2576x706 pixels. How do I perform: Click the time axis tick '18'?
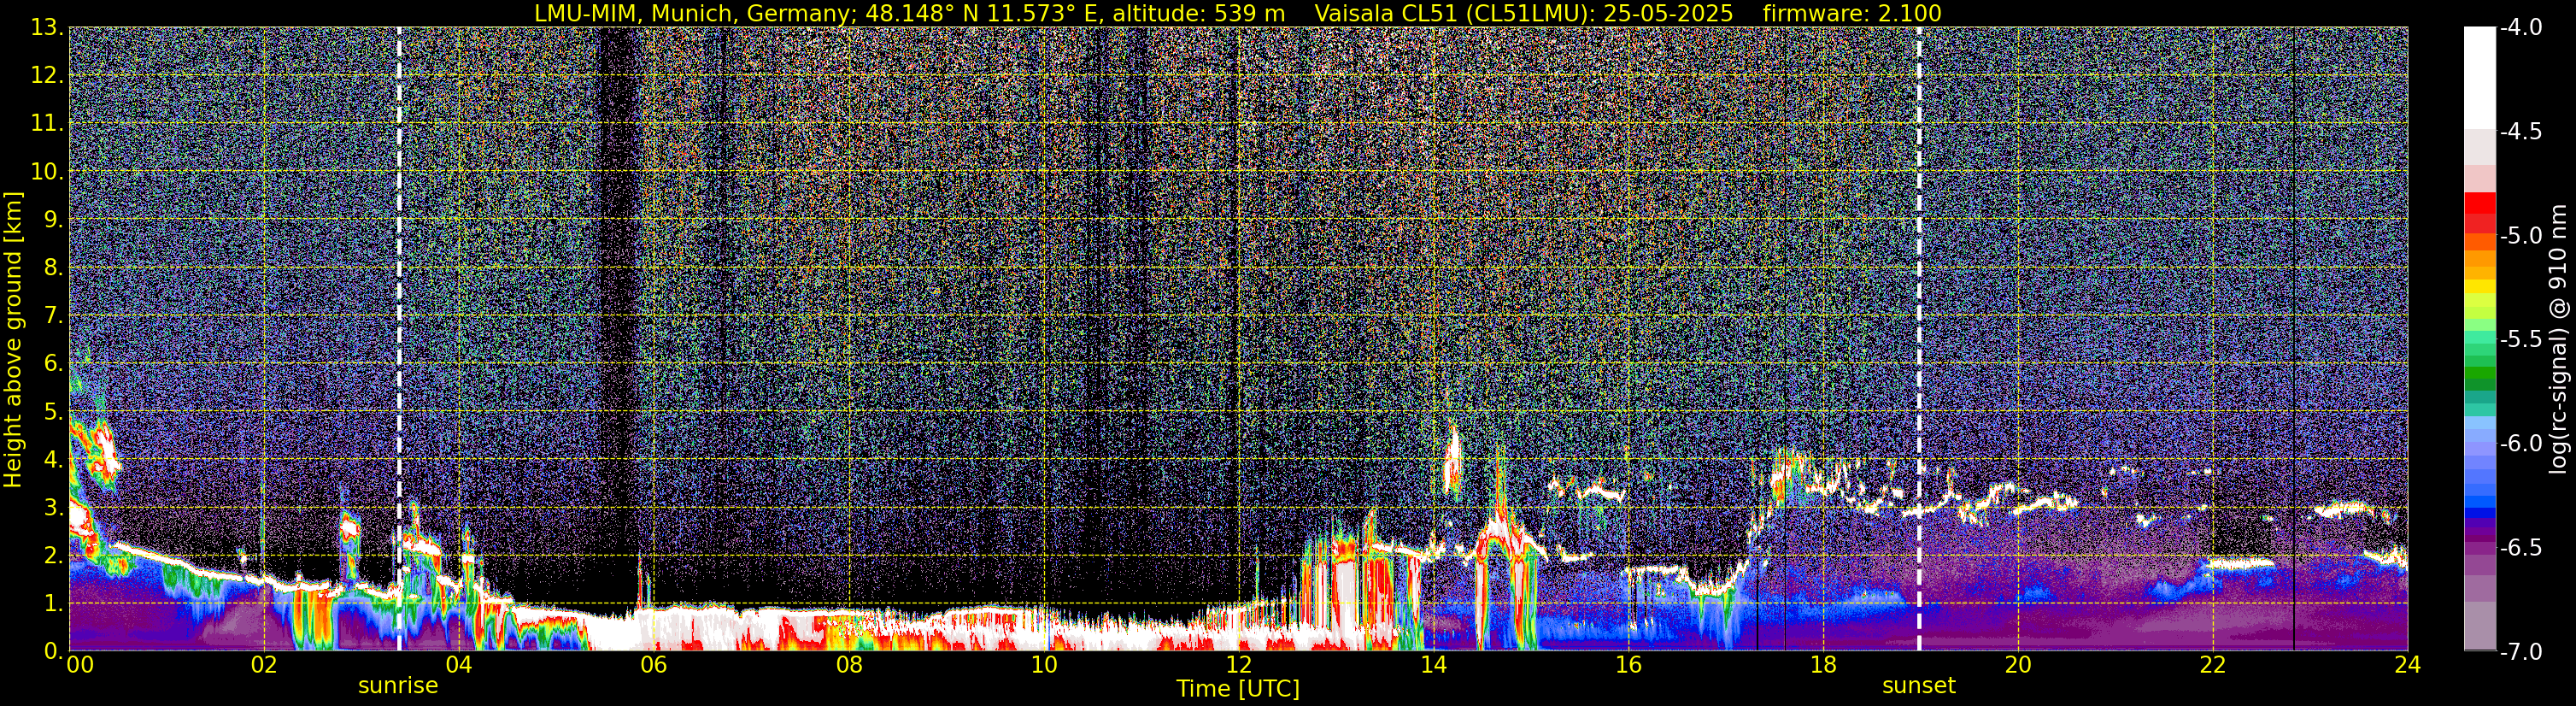click(x=1823, y=665)
